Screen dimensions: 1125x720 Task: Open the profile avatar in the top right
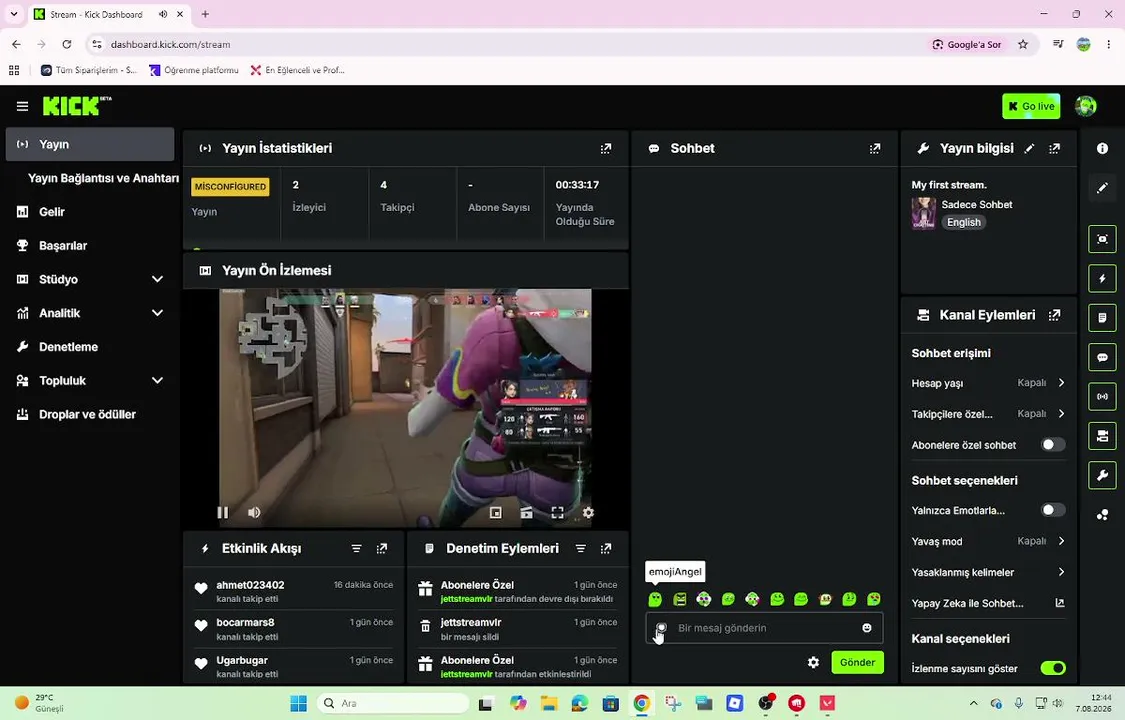point(1086,106)
